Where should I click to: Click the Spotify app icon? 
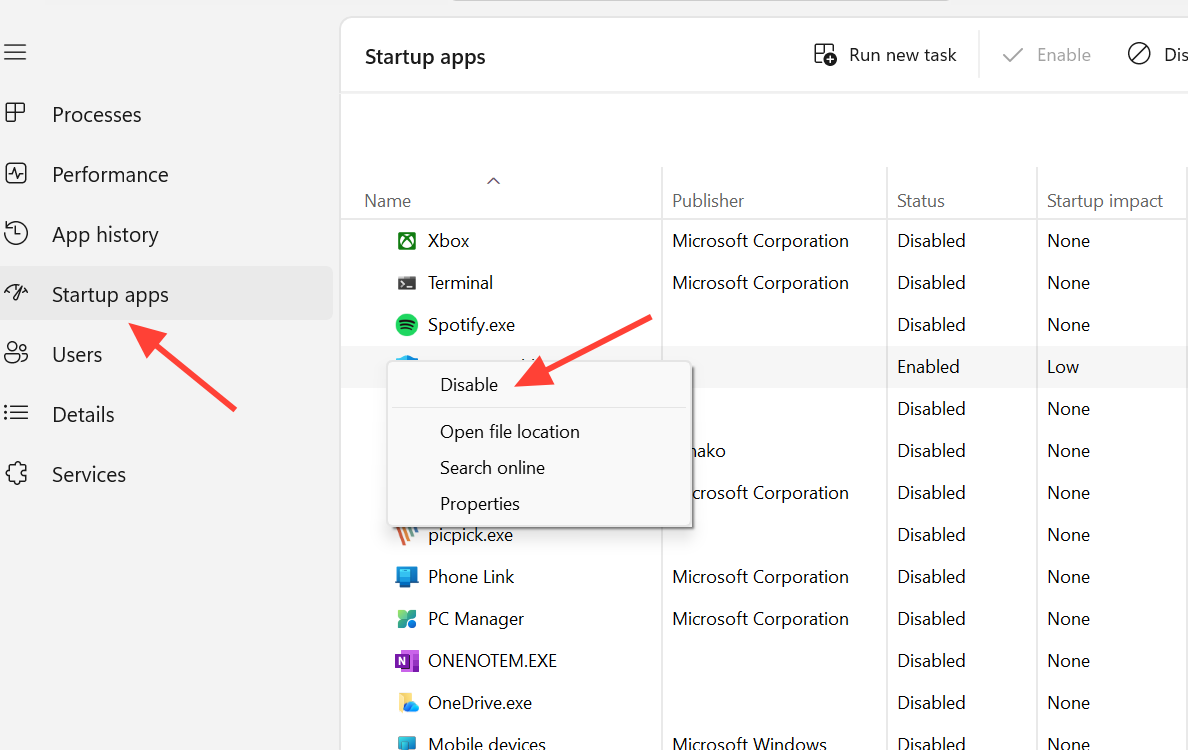pyautogui.click(x=407, y=325)
